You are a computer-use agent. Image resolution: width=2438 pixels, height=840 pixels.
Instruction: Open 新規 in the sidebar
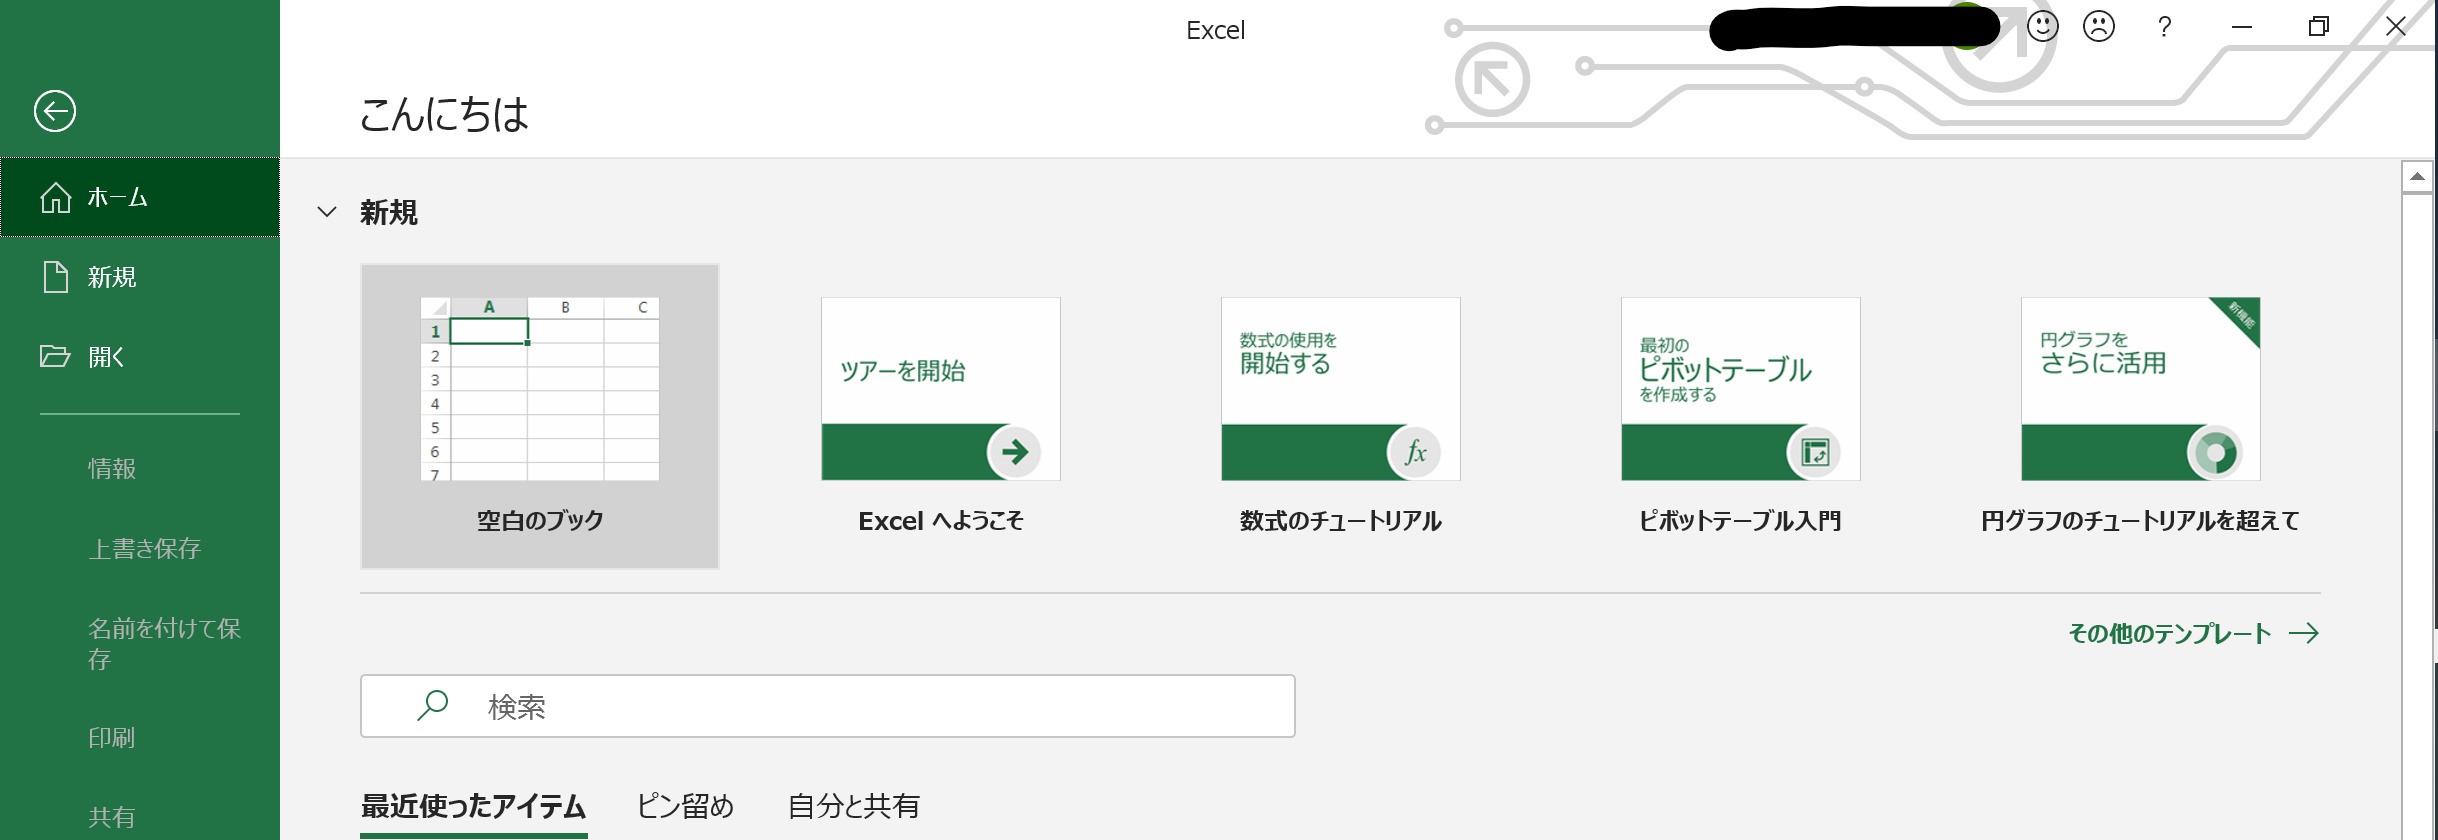(x=140, y=277)
